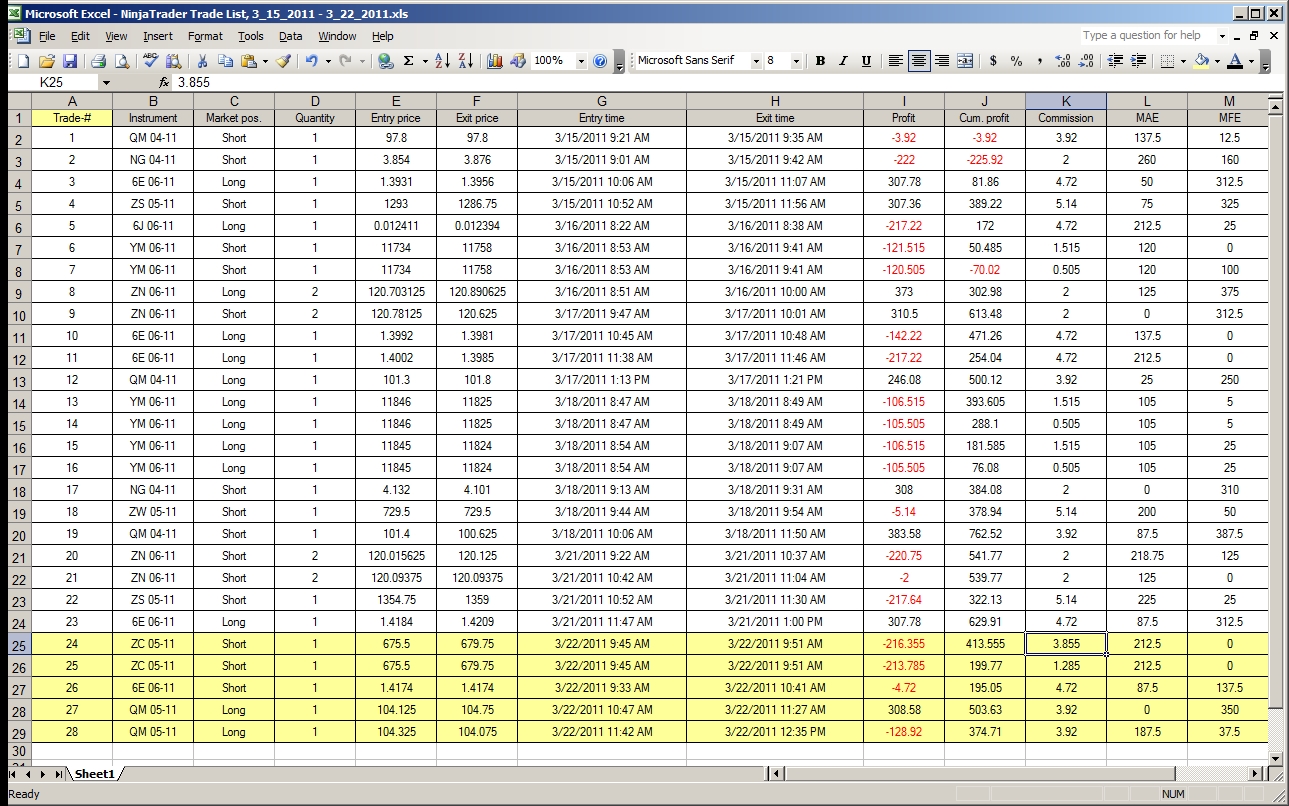This screenshot has height=806, width=1289.
Task: Open the zoom percentage dropdown
Action: [581, 61]
